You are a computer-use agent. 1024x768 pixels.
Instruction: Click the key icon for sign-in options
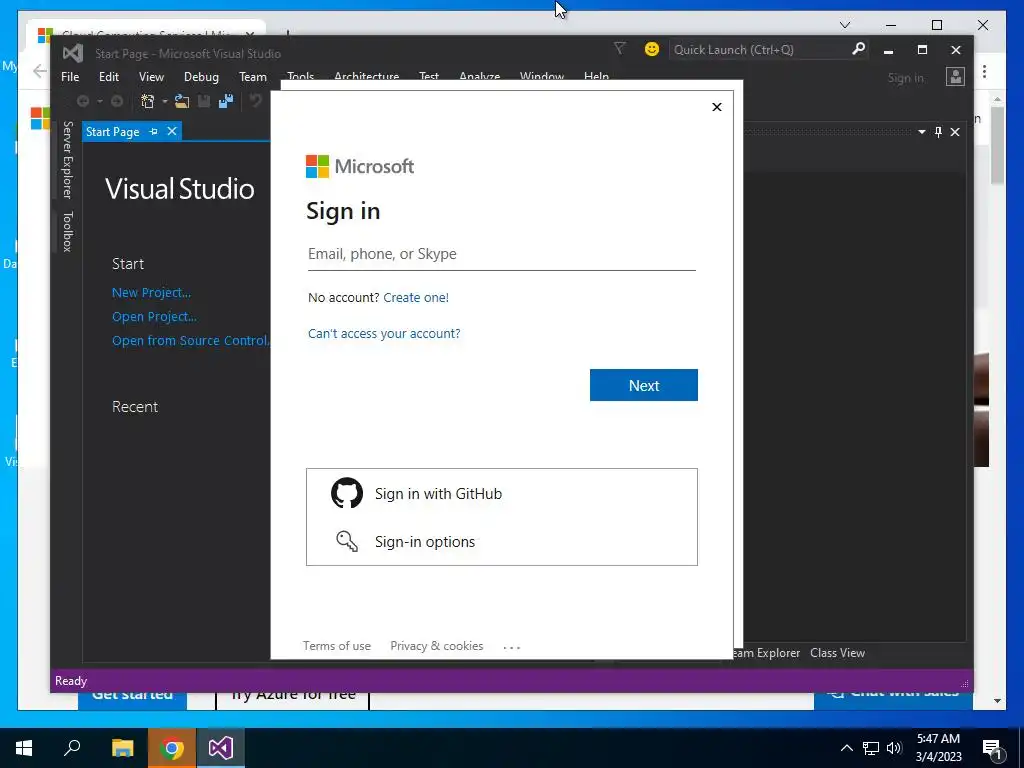pyautogui.click(x=347, y=541)
